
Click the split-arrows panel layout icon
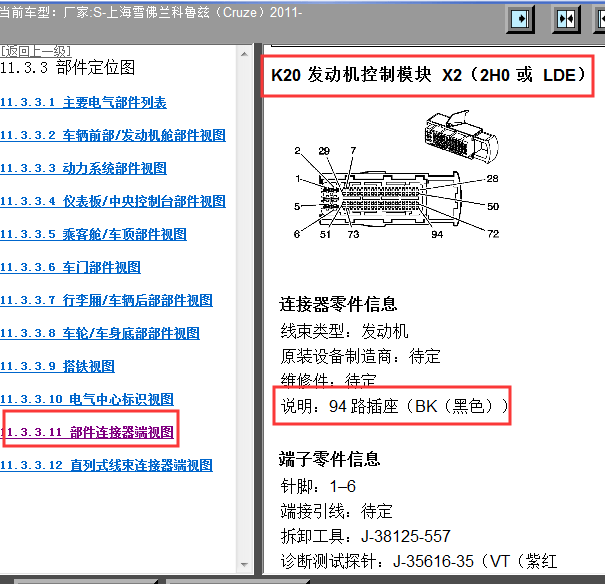566,19
